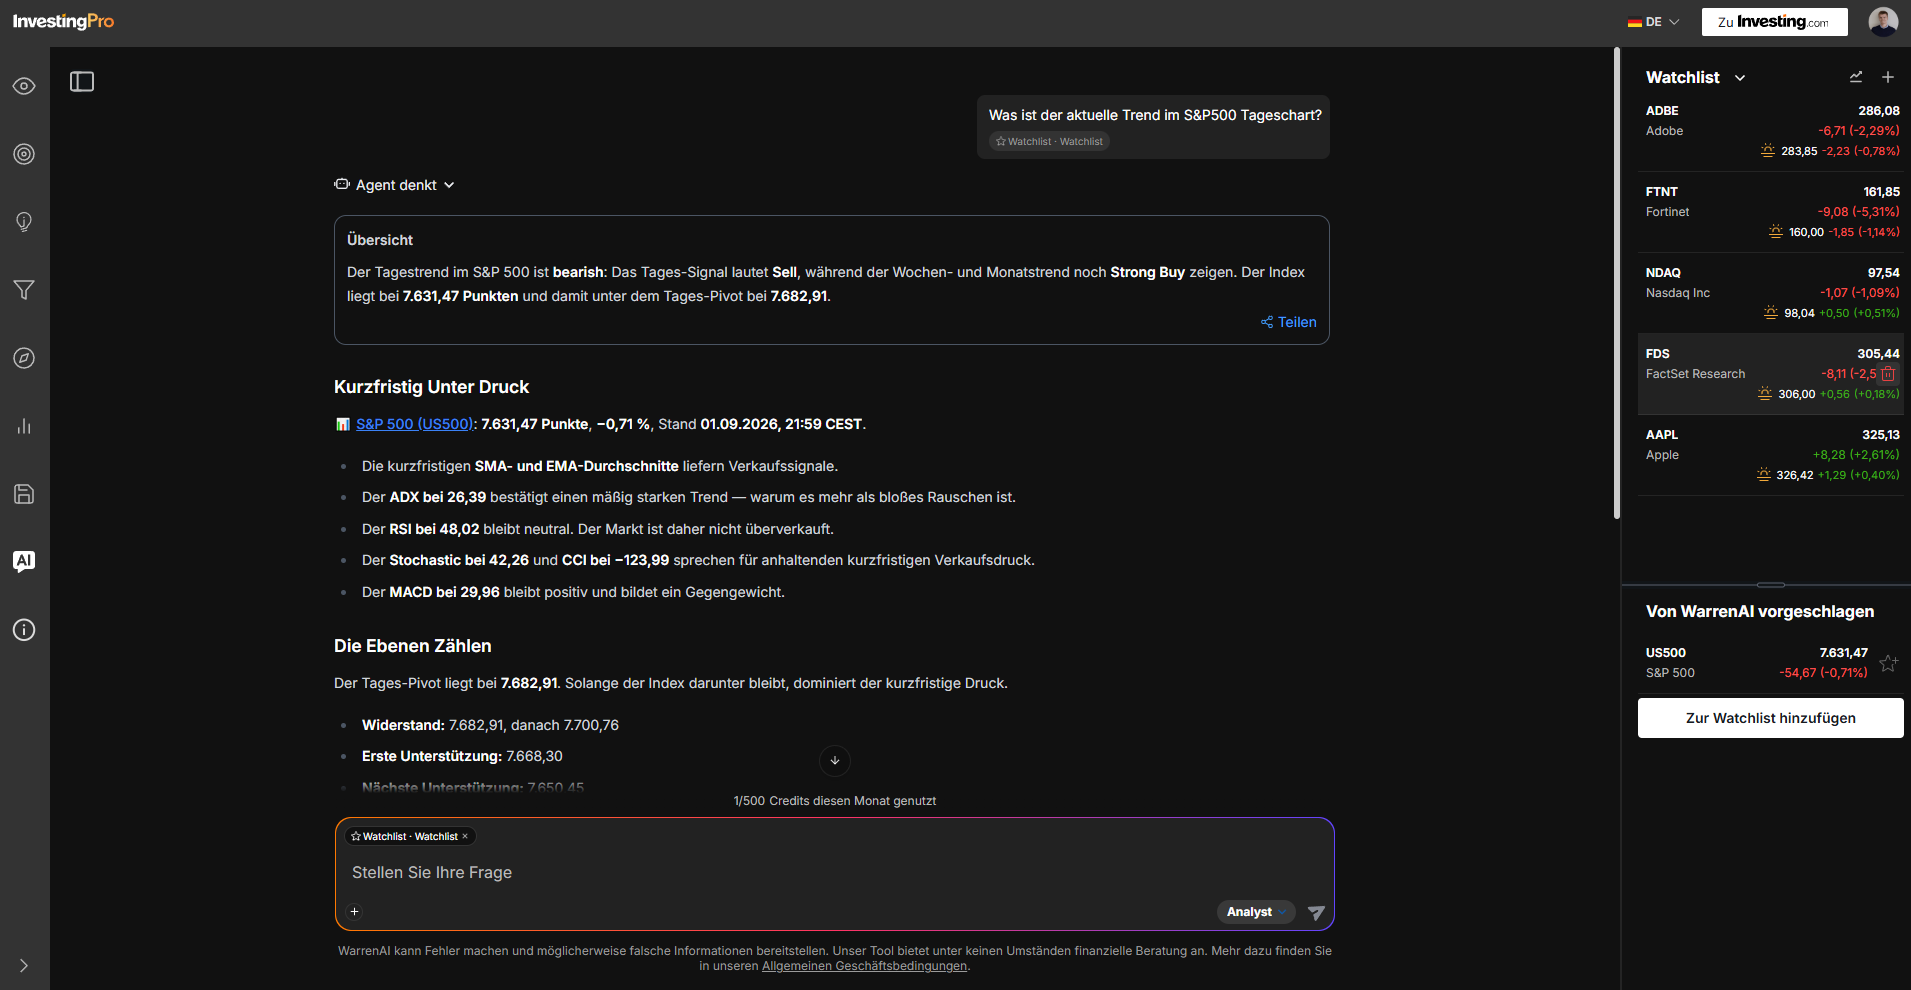This screenshot has width=1911, height=990.
Task: Click the scroll-to-bottom arrow button
Action: point(835,761)
